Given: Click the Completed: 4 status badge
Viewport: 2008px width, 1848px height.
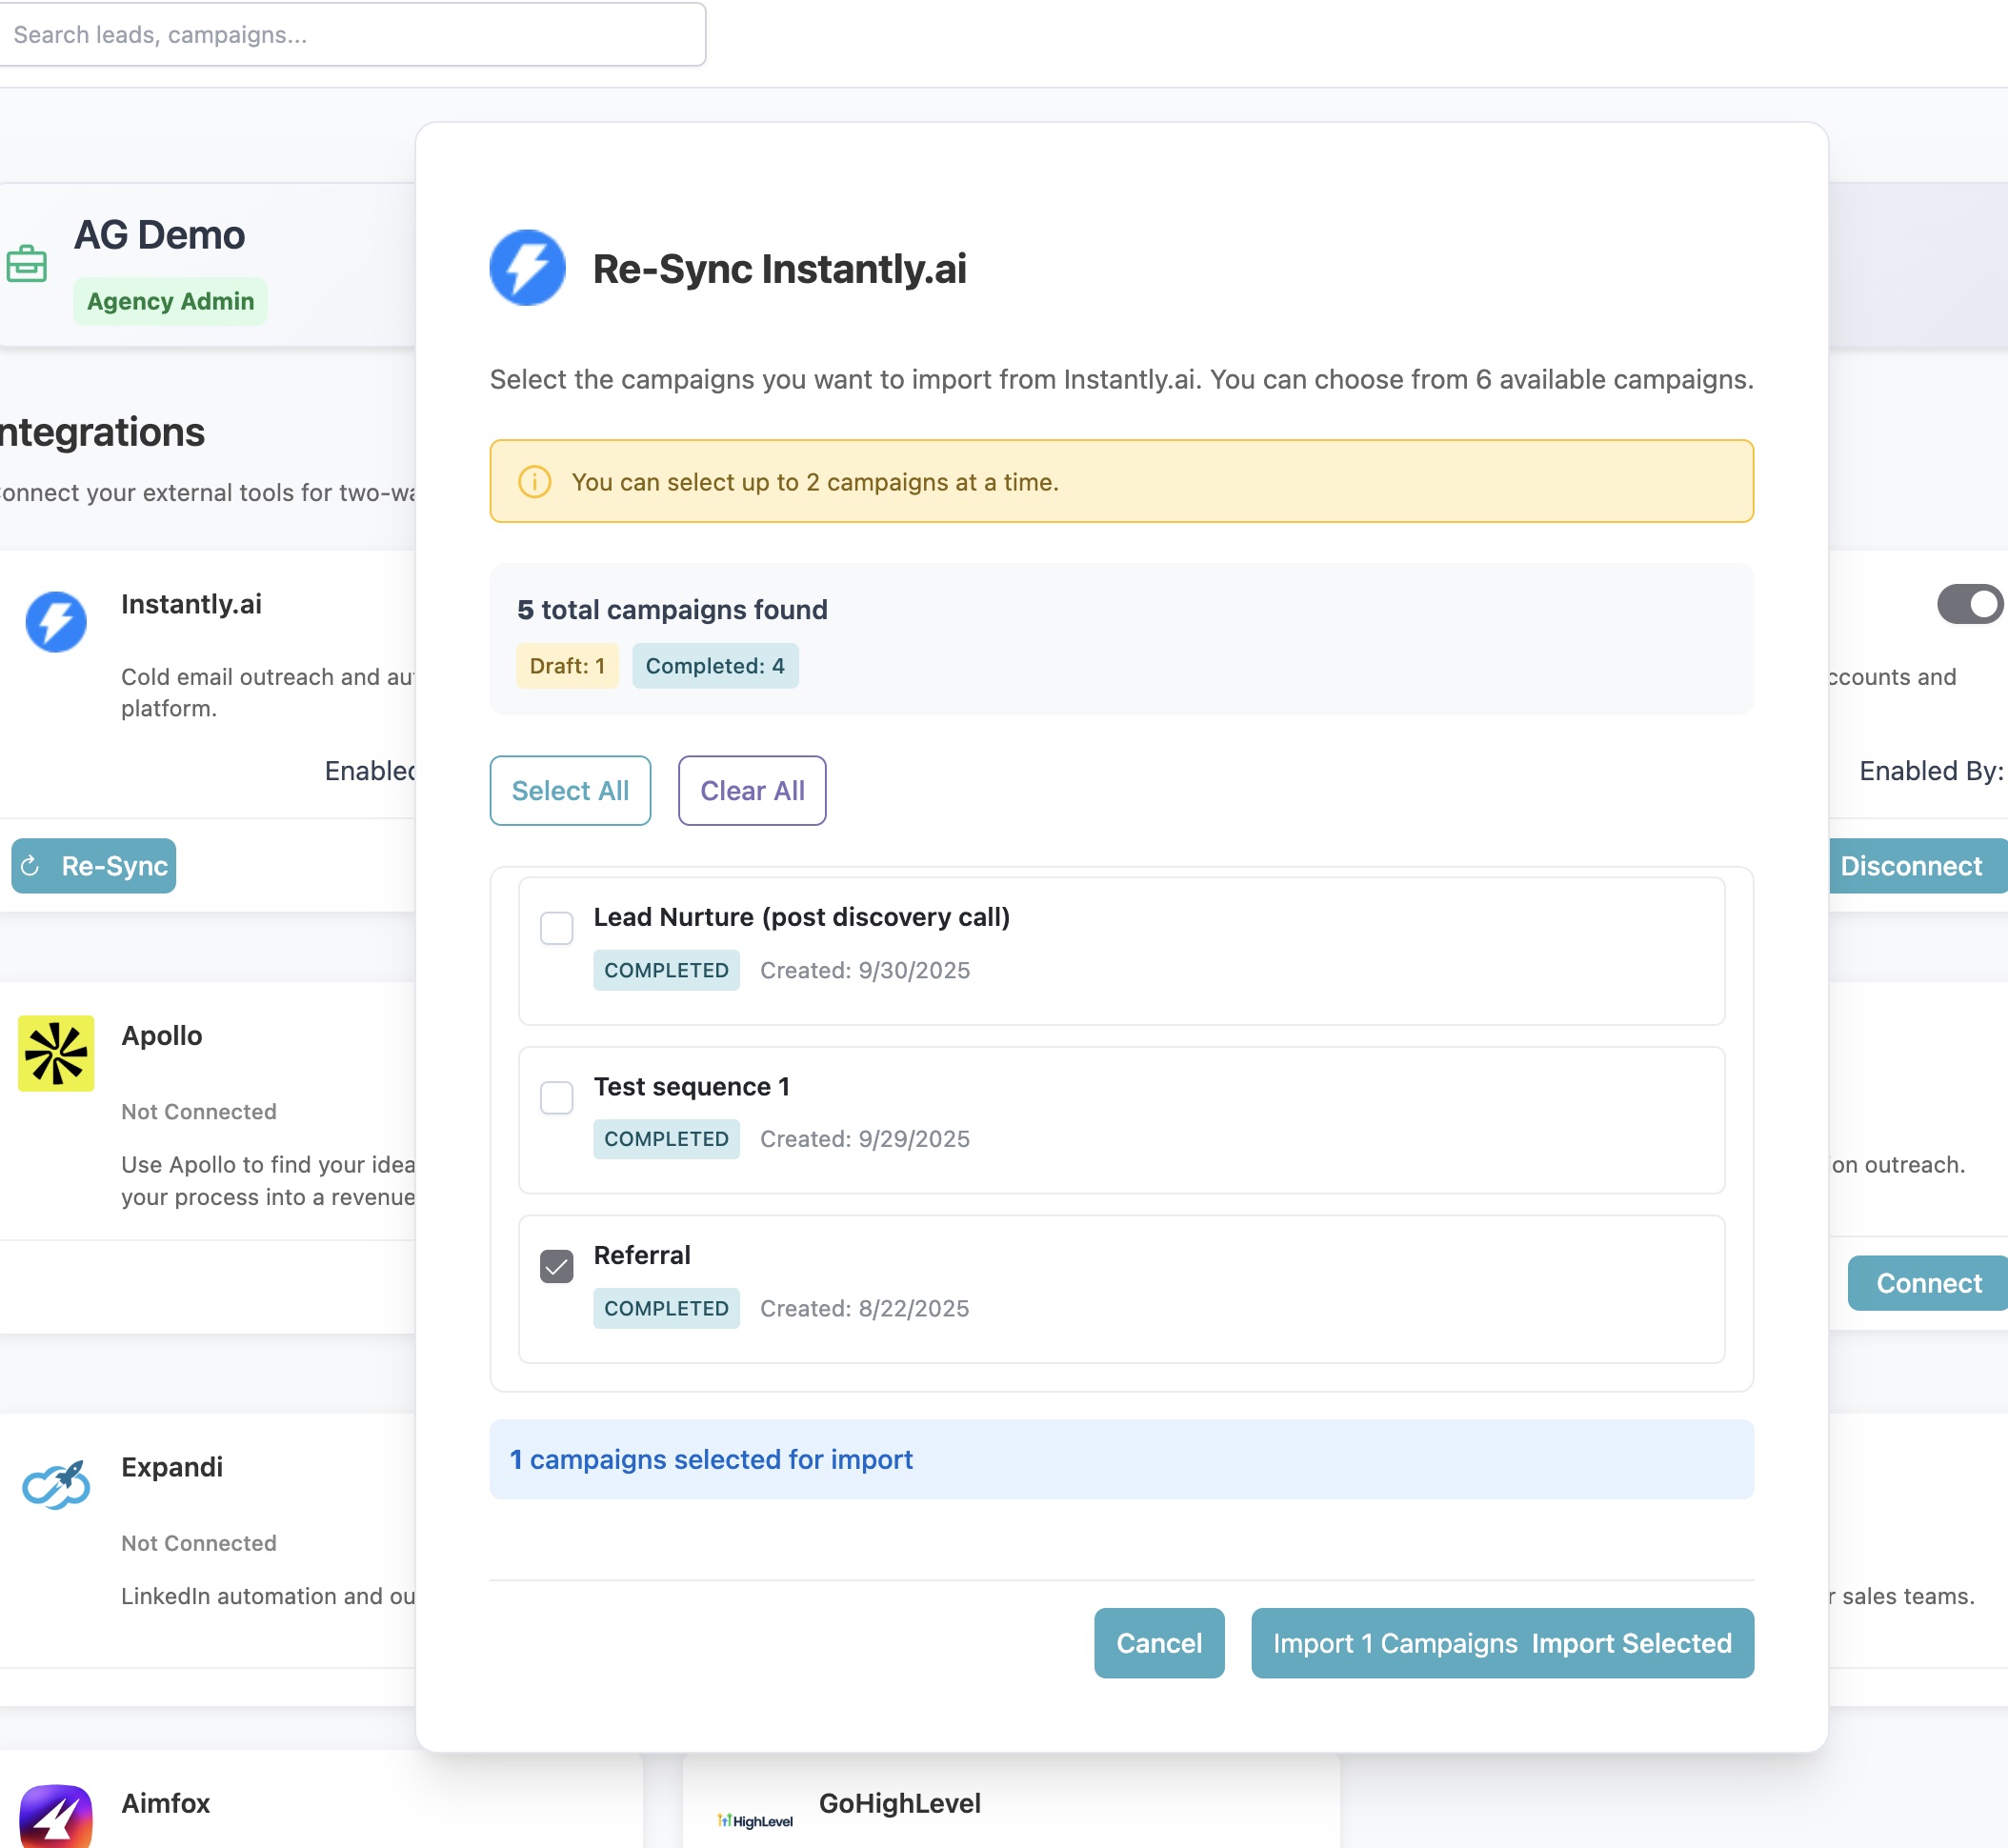Looking at the screenshot, I should click(715, 666).
